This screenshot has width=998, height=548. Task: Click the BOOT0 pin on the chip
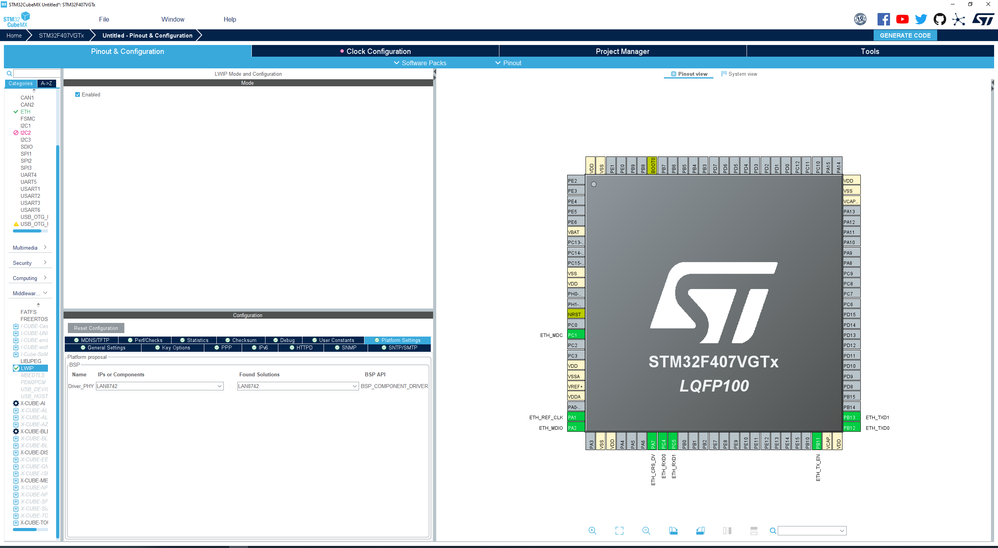coord(652,165)
